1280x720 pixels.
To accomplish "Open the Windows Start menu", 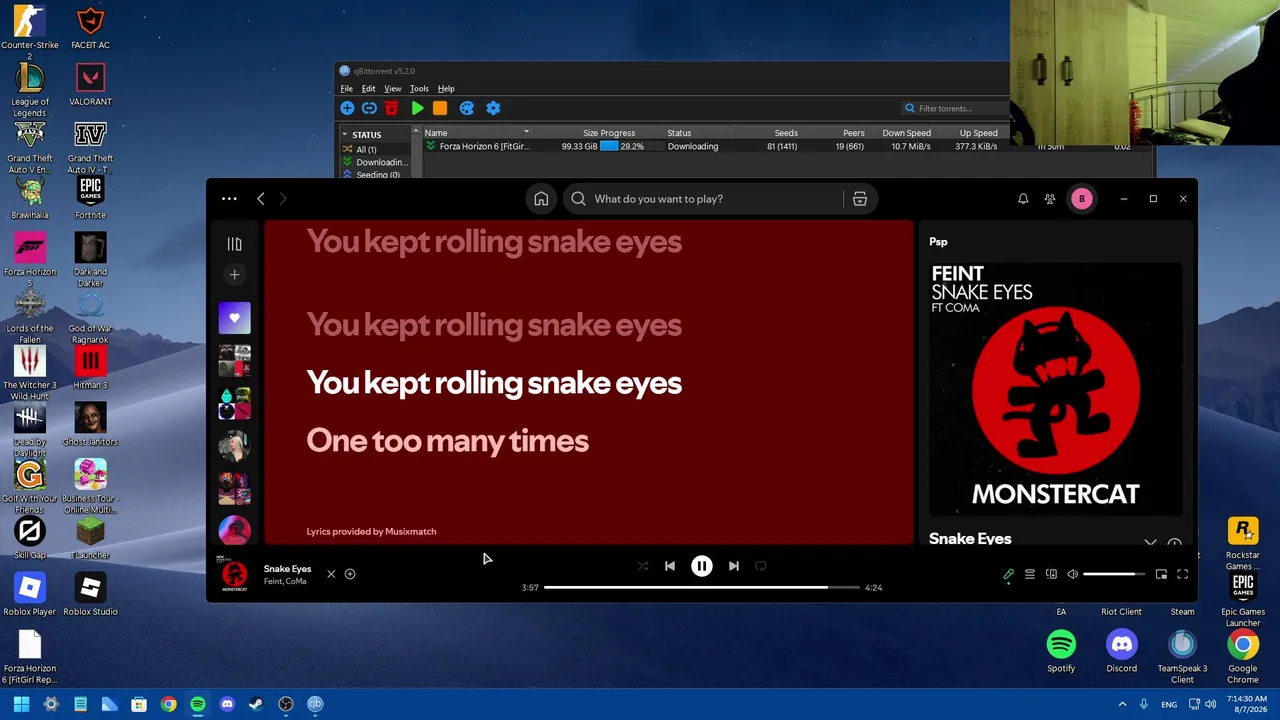I will tap(21, 704).
